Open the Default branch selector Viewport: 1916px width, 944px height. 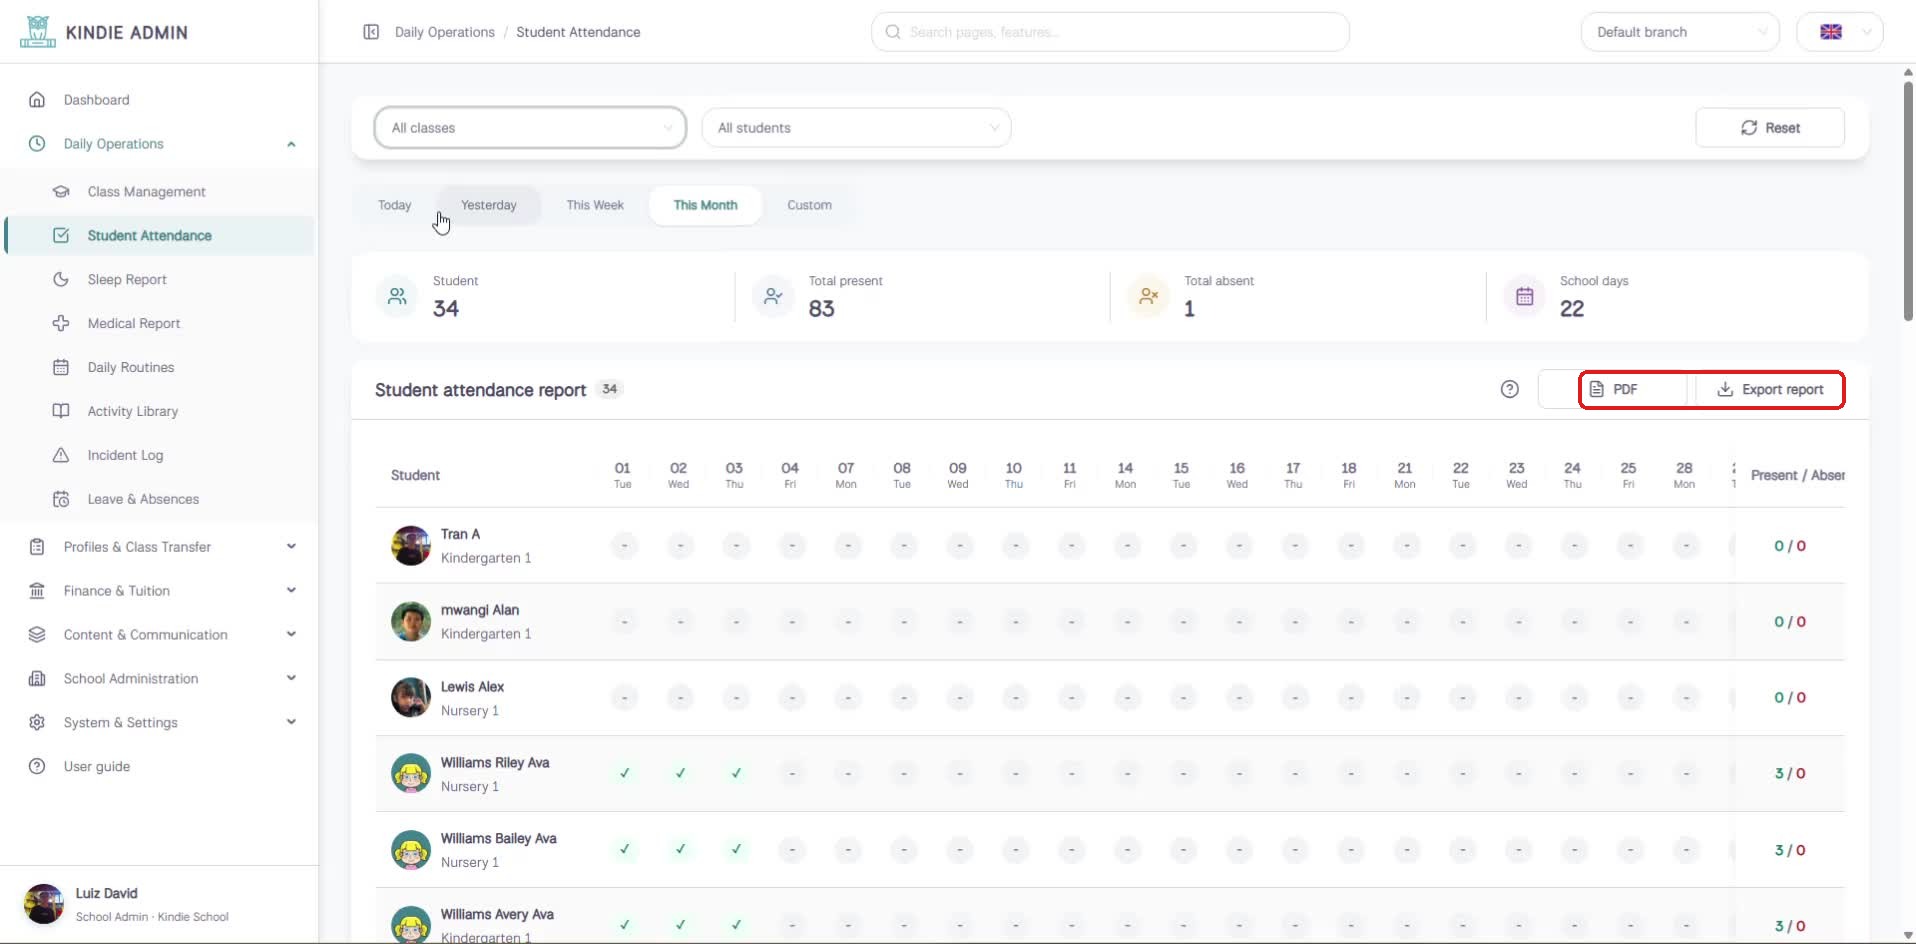pyautogui.click(x=1680, y=32)
